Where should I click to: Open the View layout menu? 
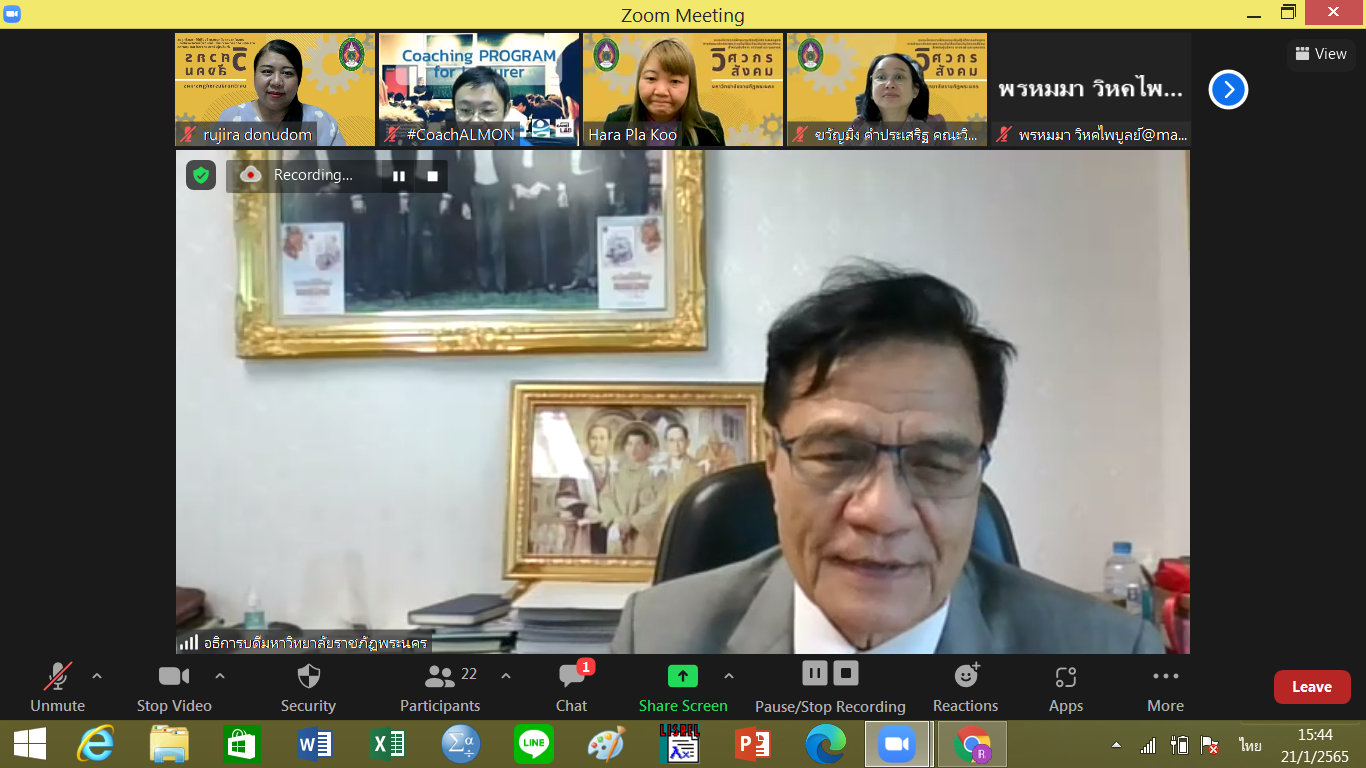click(1321, 54)
